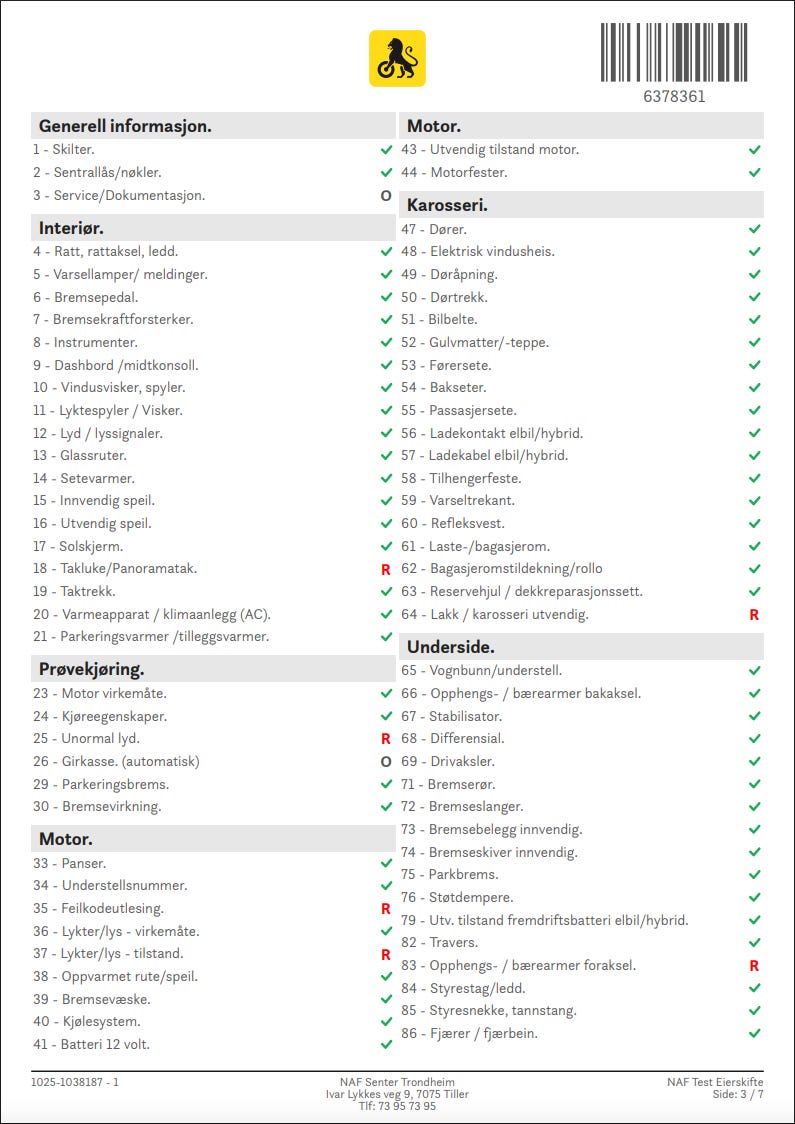Click the red R next to Lakk / karosseri utvendig

point(754,615)
